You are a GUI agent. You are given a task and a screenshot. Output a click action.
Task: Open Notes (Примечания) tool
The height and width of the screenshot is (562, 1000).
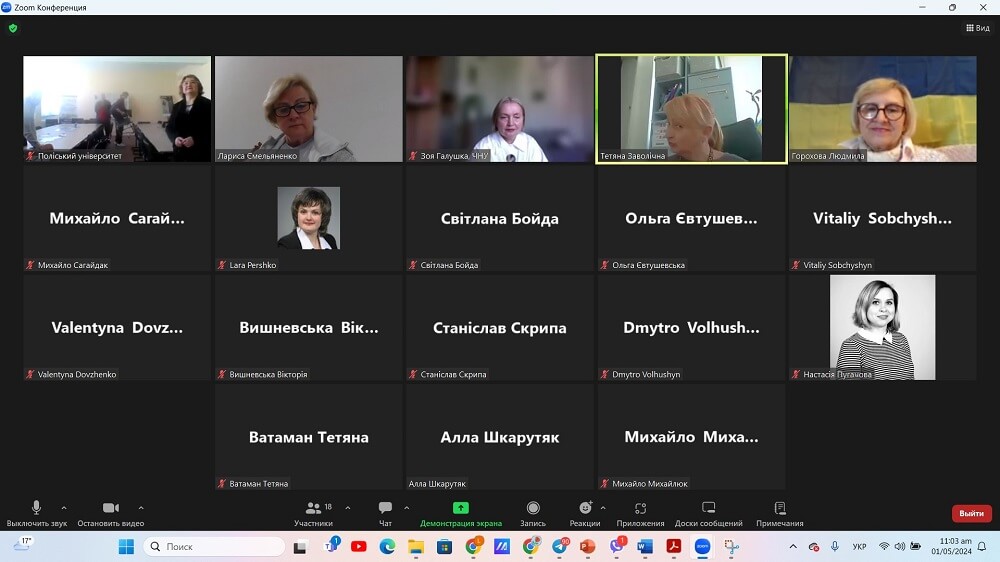pos(779,508)
